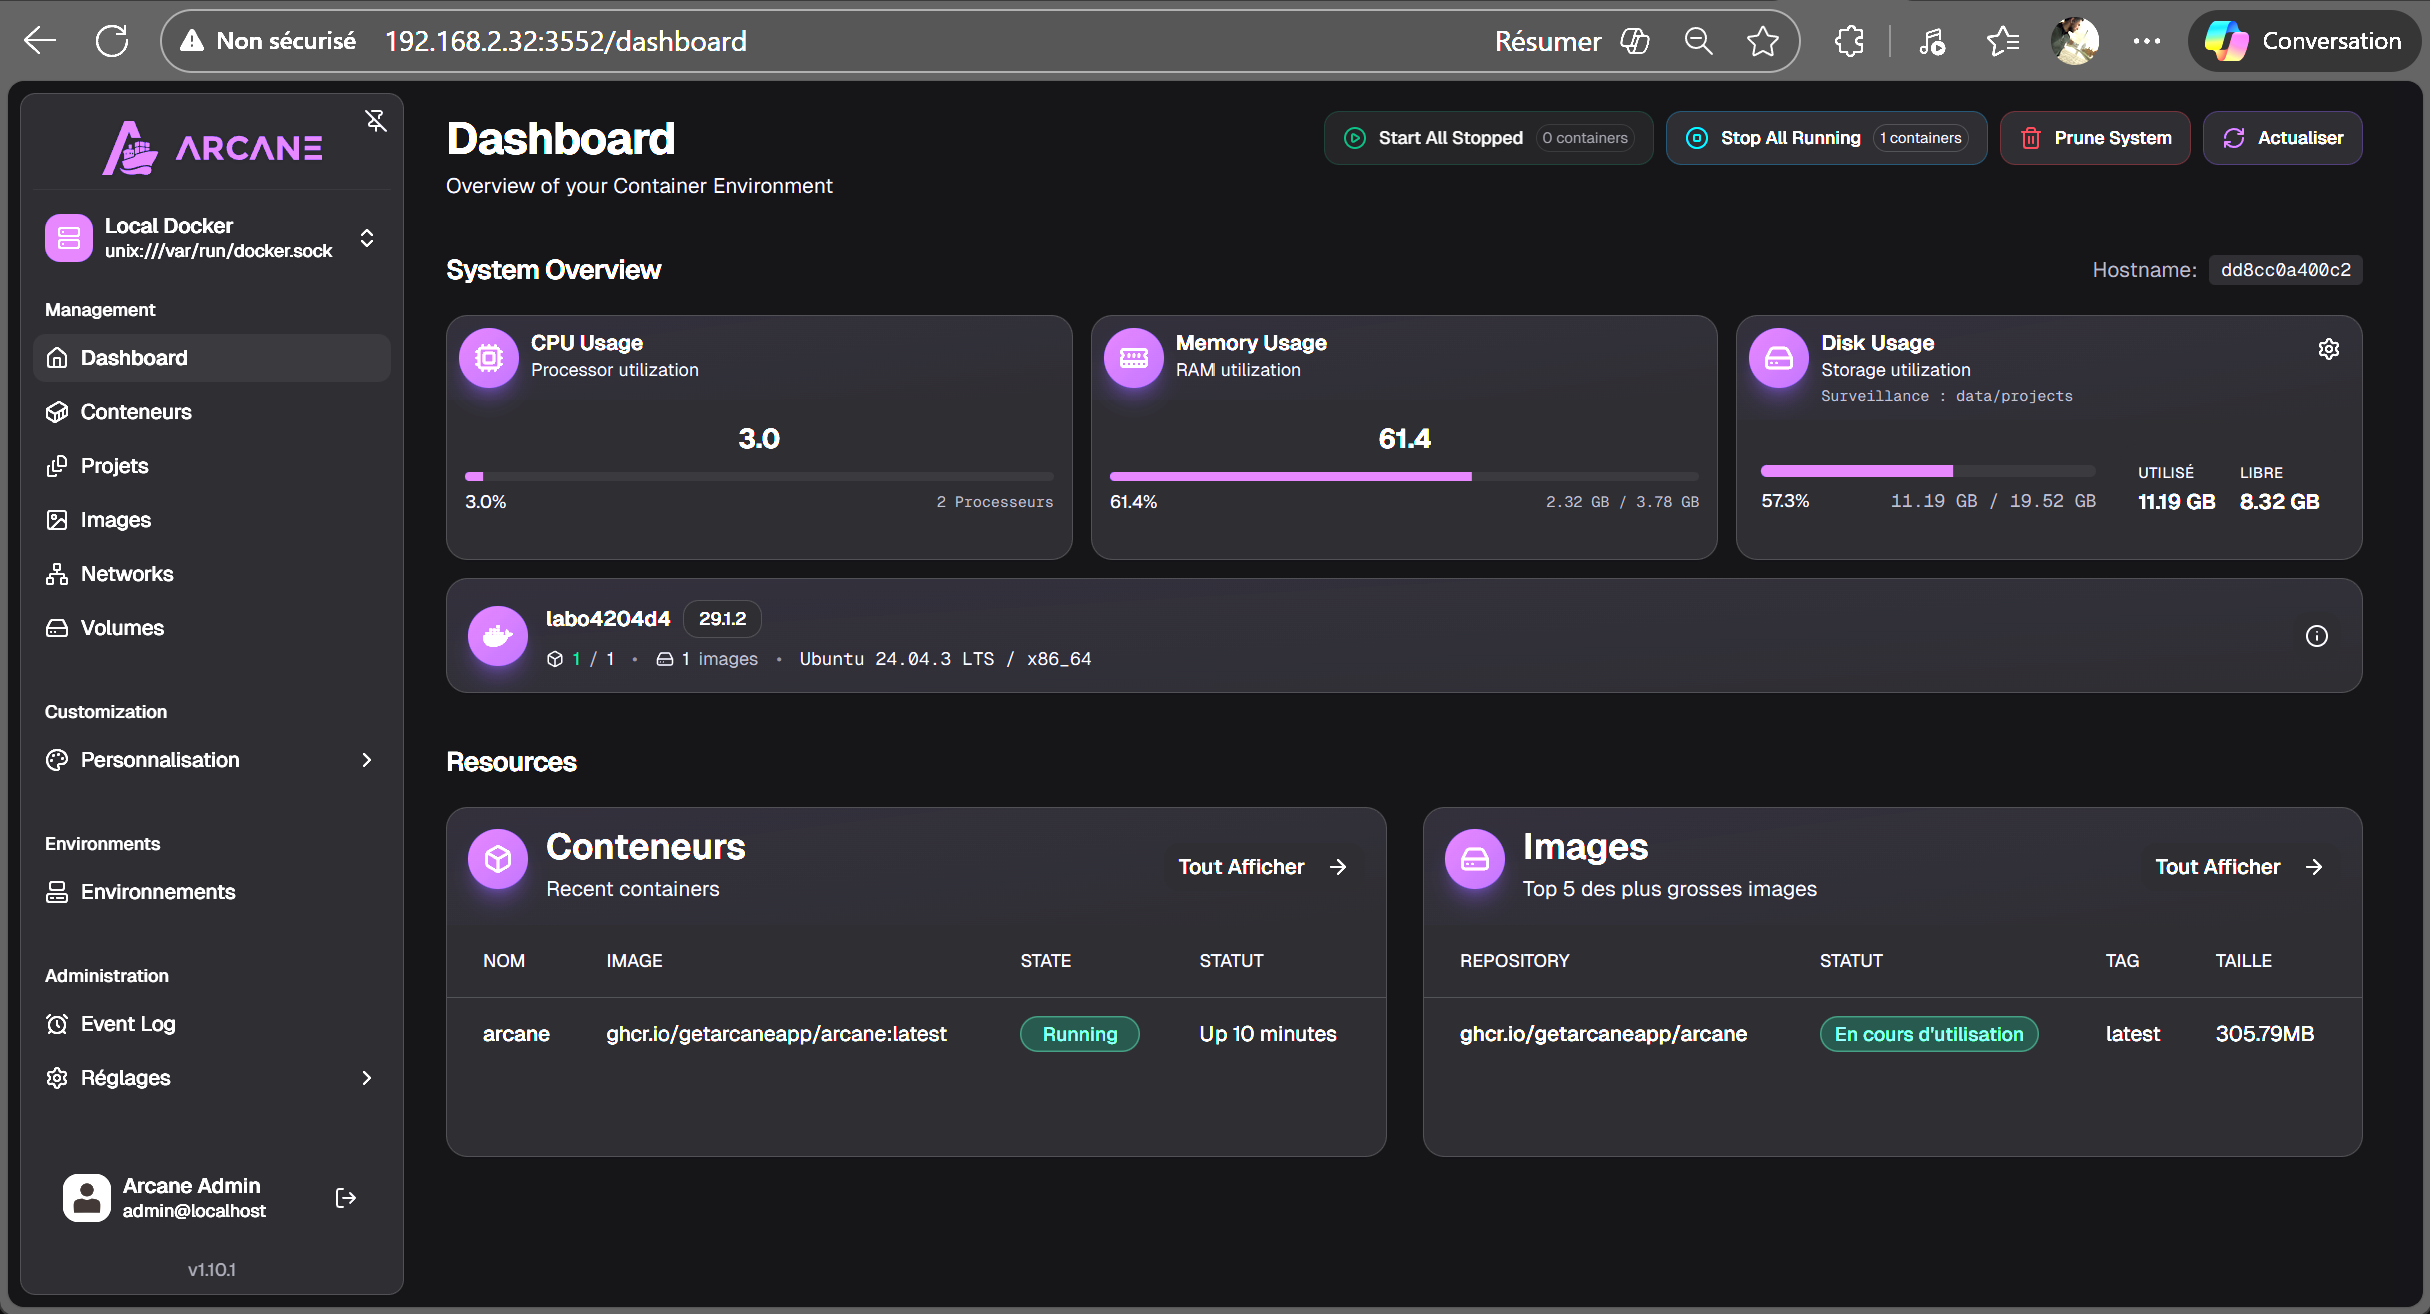Click the logout icon beside Arcane Admin
Screen dimensions: 2430x1314
[346, 1198]
